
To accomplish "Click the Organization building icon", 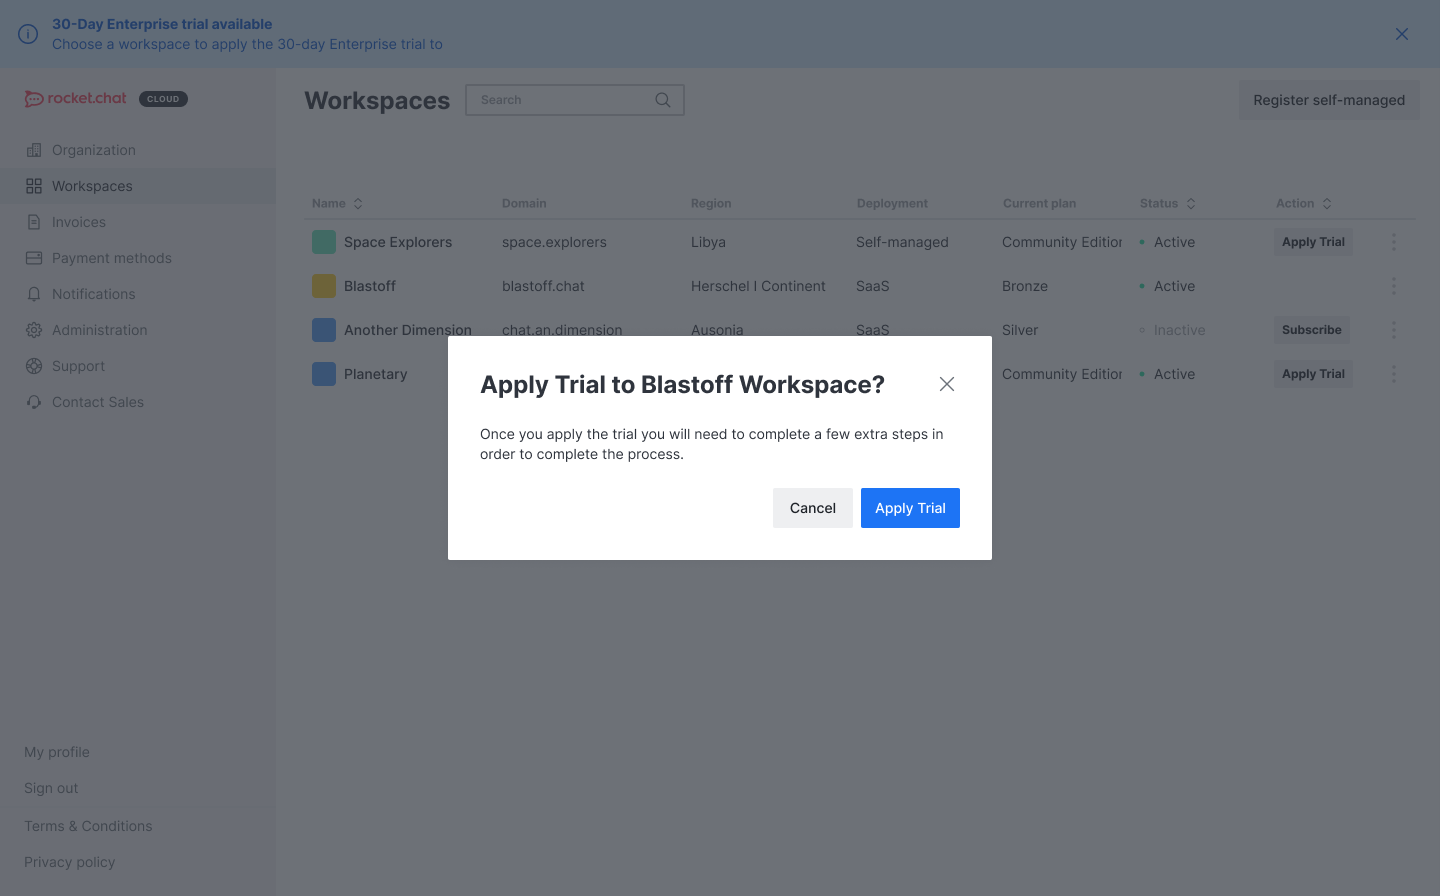I will tap(34, 150).
